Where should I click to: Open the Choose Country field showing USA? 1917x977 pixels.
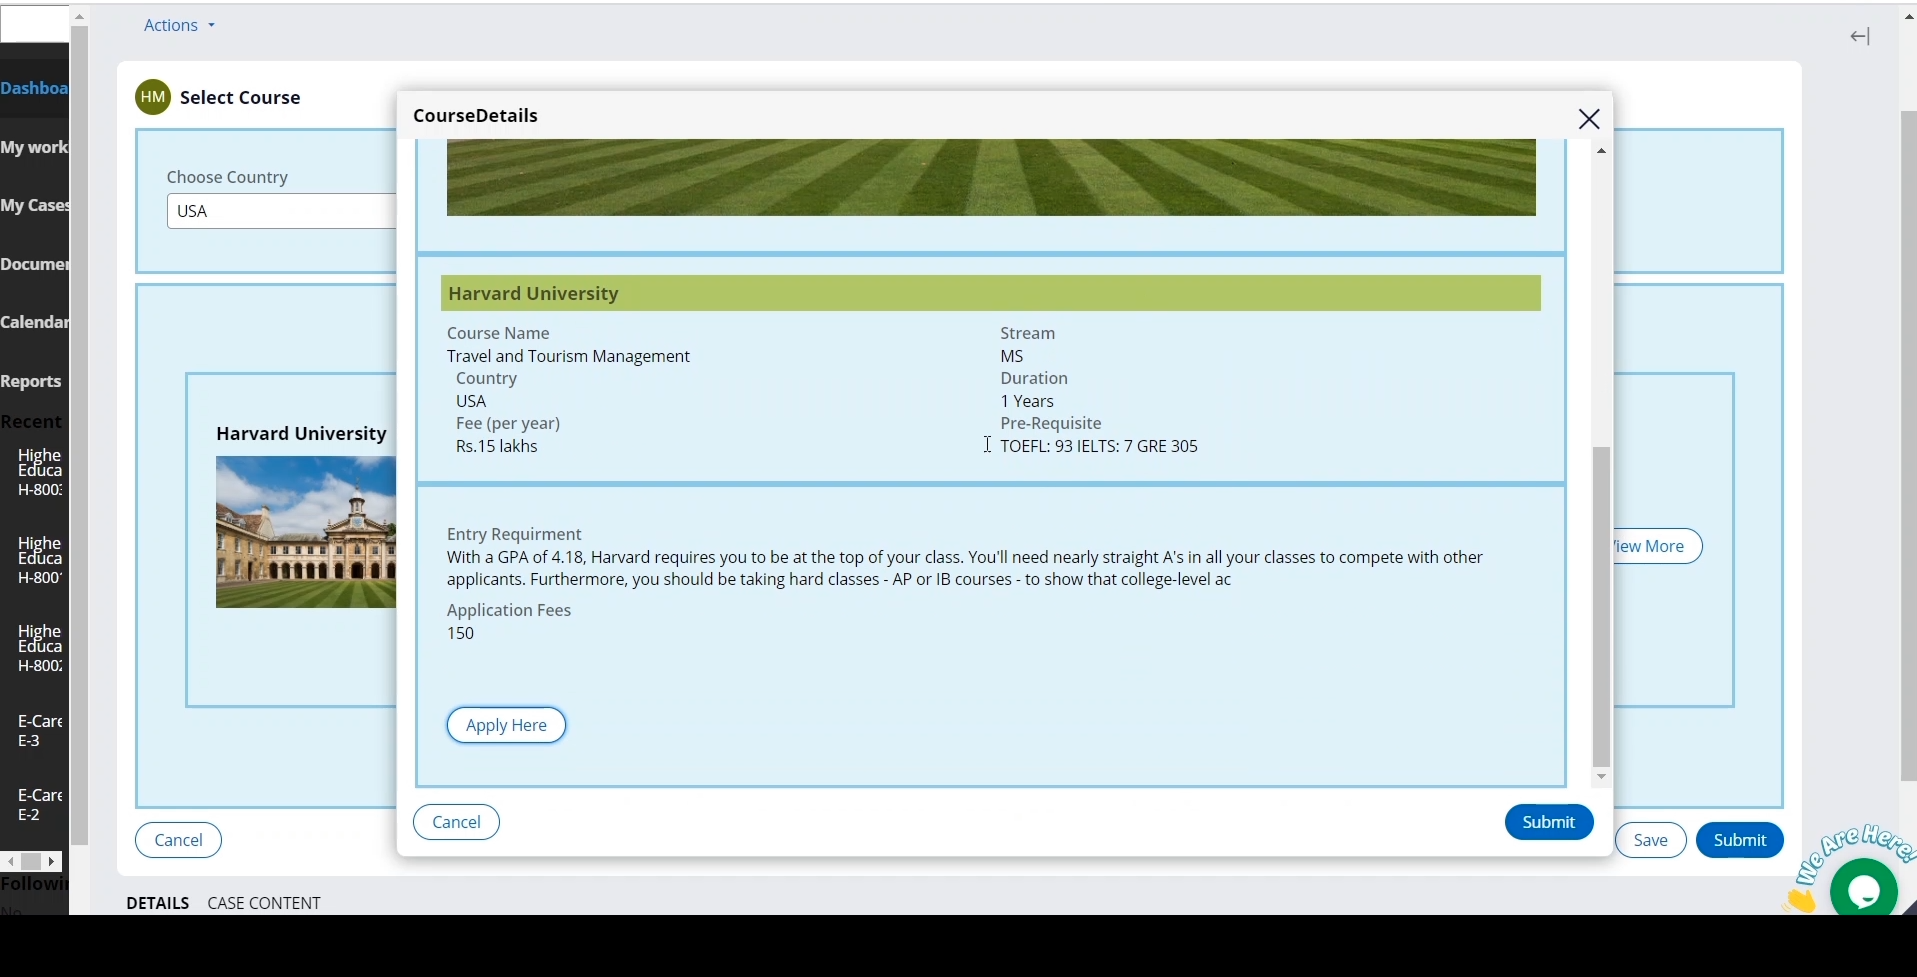tap(282, 211)
